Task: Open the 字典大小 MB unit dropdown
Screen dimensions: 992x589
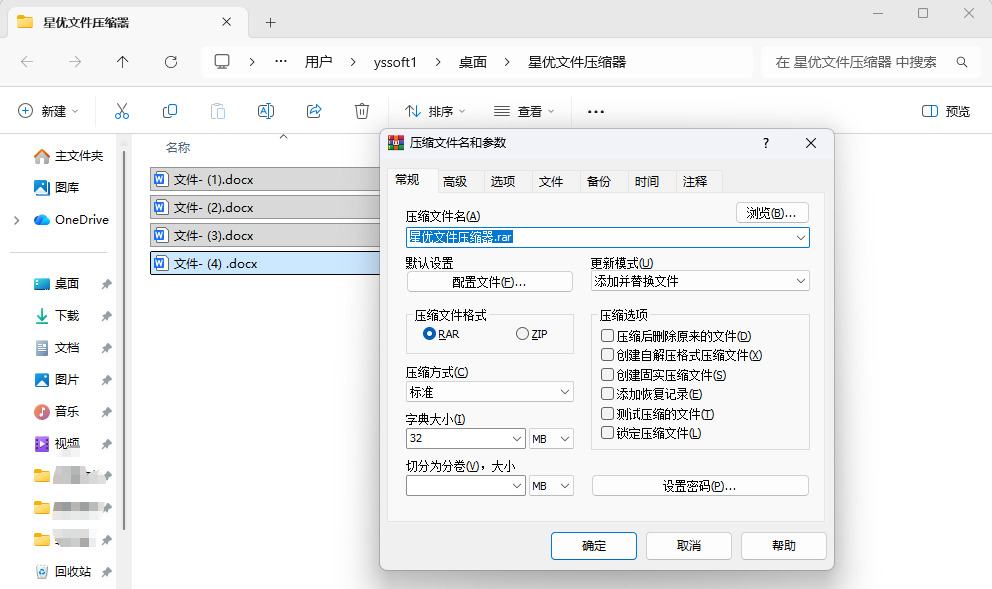Action: tap(551, 438)
